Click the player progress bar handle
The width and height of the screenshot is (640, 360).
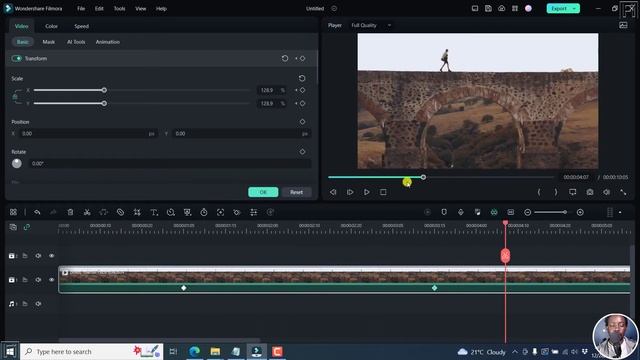point(423,177)
